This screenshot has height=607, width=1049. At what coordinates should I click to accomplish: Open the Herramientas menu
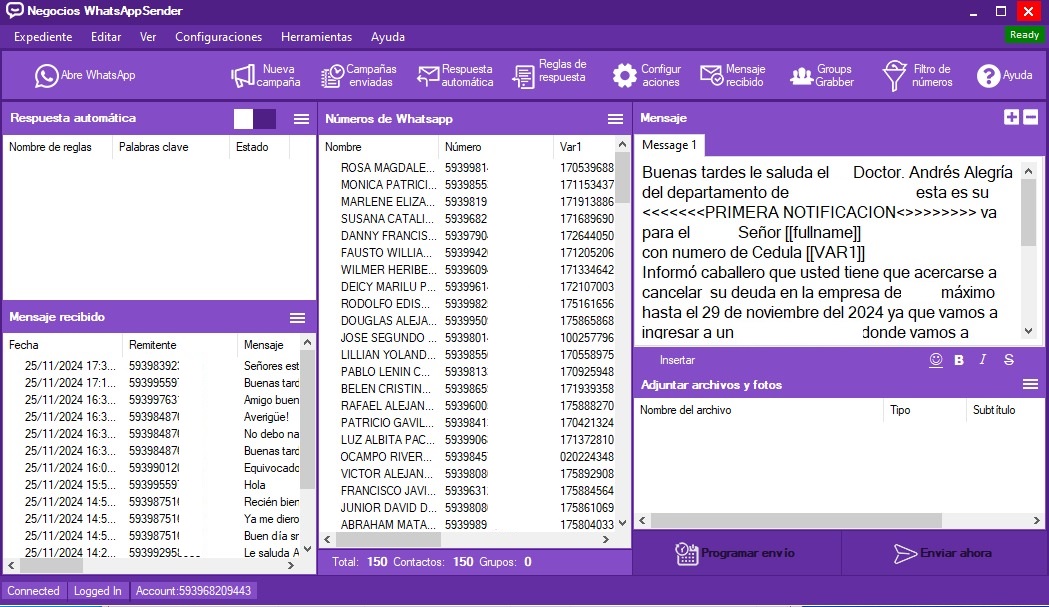pos(316,37)
